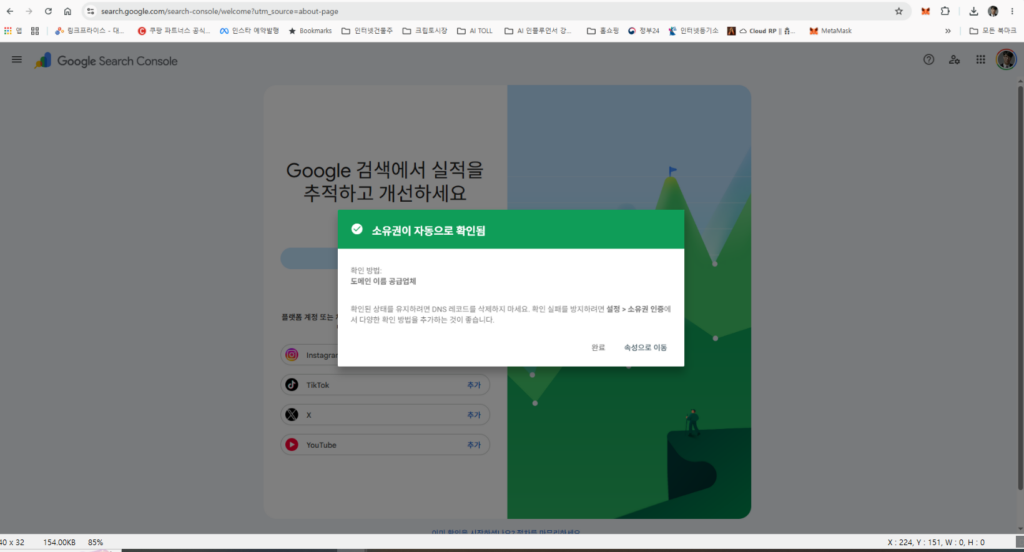1024x552 pixels.
Task: Open the 쿠팡 파트너스 bookmark
Action: click(x=174, y=31)
